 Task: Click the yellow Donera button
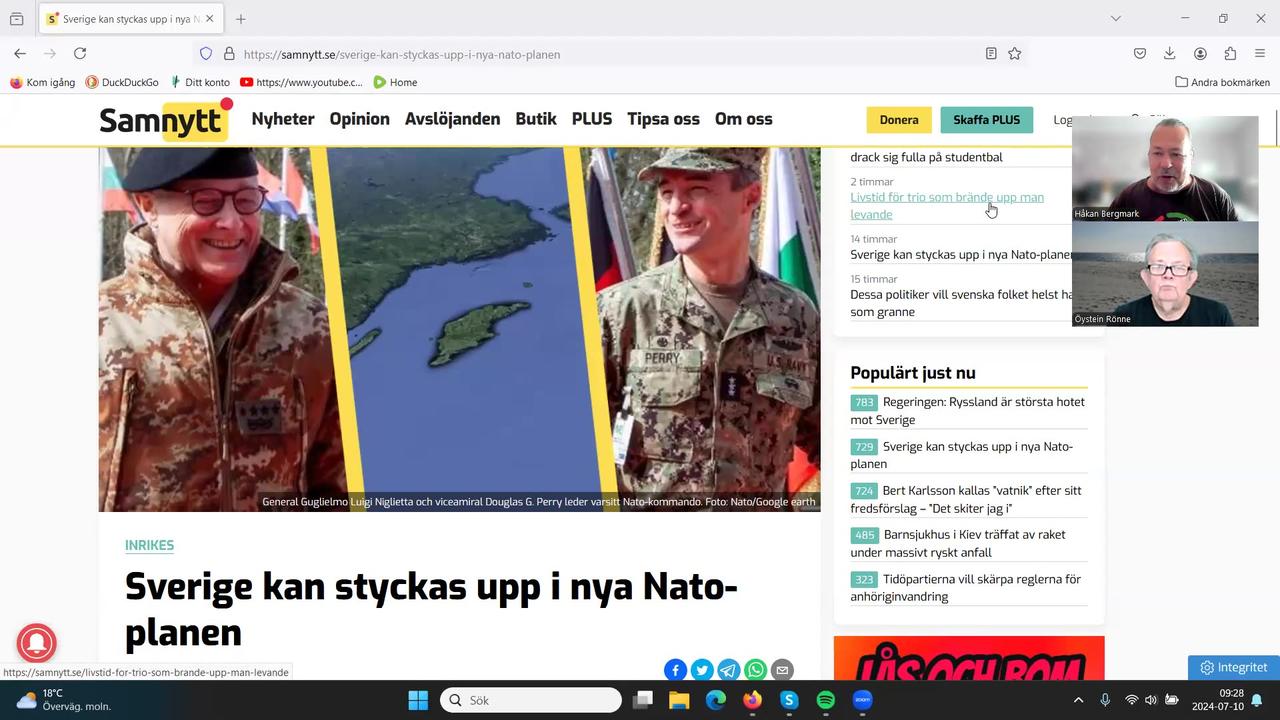(899, 120)
